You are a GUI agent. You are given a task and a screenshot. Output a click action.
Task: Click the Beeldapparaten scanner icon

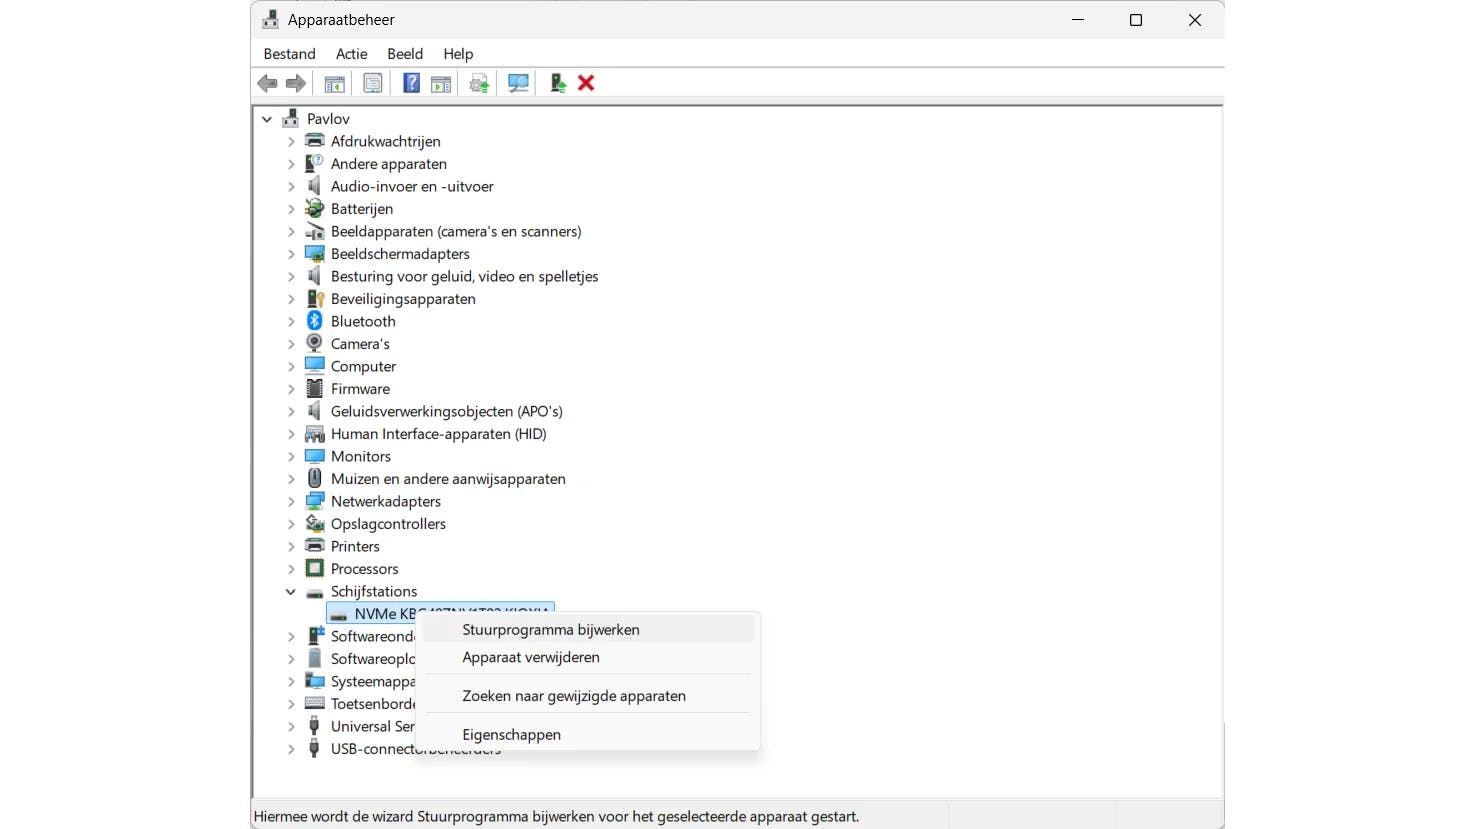[315, 231]
